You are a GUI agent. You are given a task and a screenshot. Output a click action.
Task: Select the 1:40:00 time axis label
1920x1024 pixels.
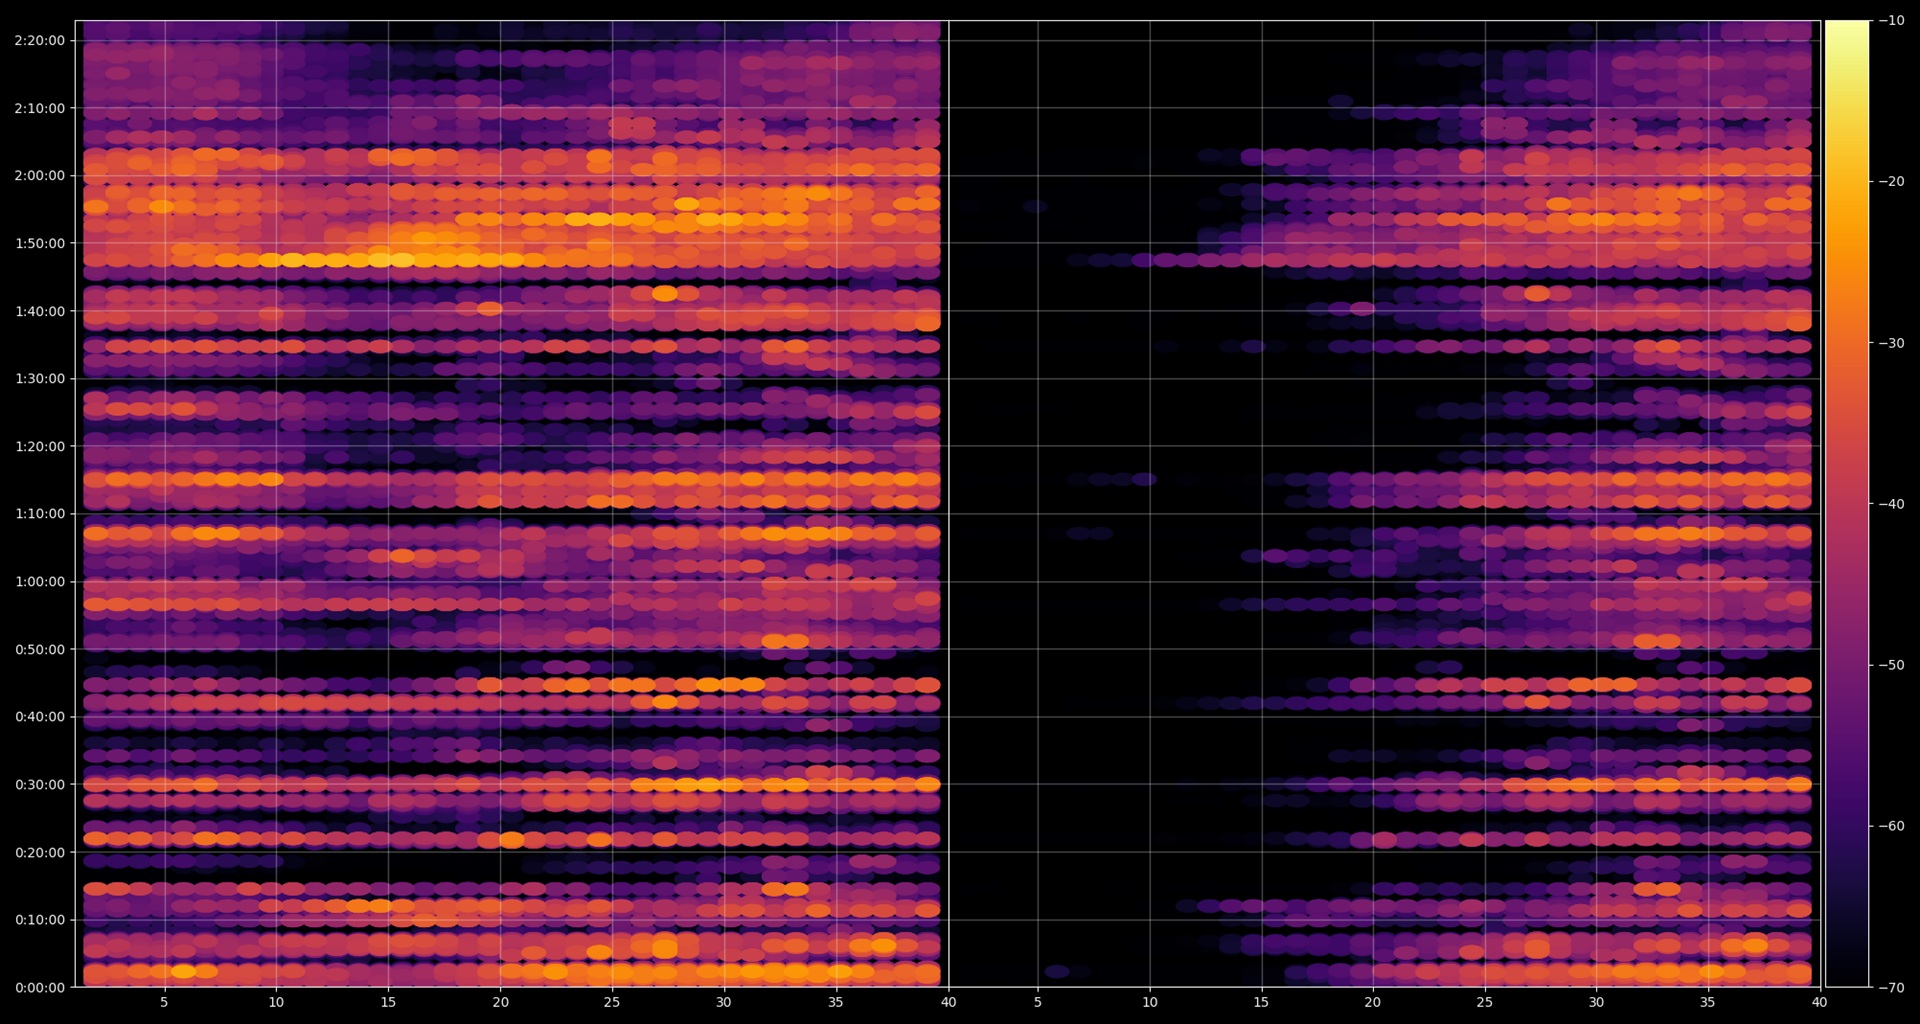(40, 311)
